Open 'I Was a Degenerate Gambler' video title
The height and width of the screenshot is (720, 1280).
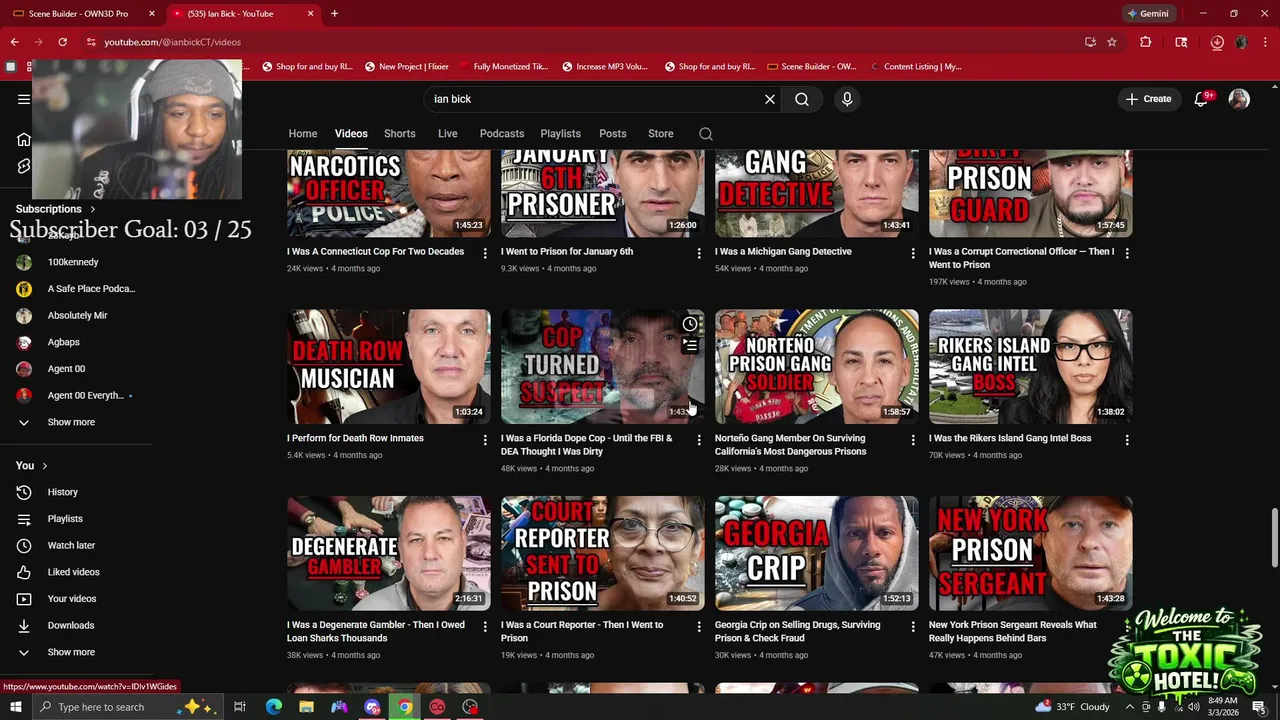click(376, 631)
